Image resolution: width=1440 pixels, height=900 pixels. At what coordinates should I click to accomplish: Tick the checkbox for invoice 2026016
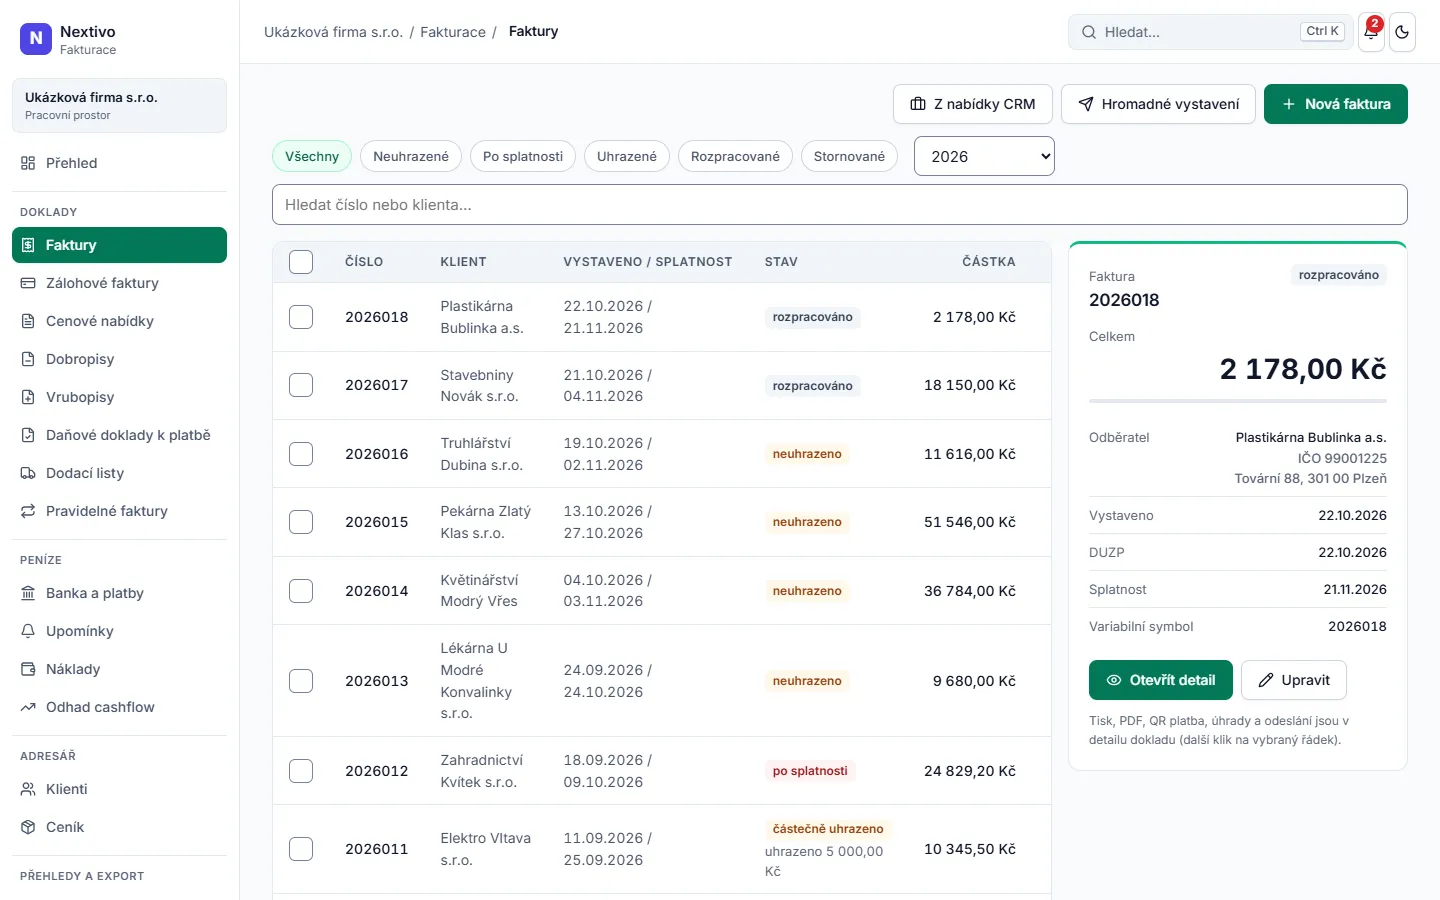coord(301,454)
